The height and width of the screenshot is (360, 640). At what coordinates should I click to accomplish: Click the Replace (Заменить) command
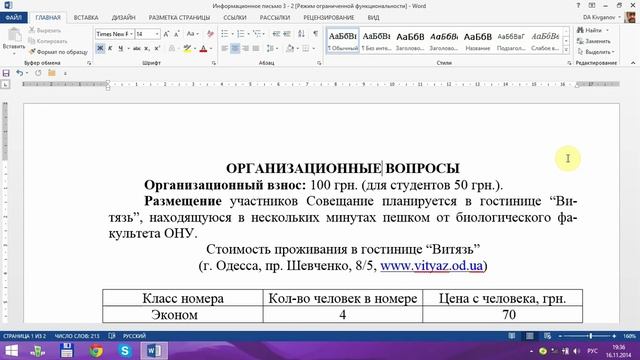tap(594, 41)
